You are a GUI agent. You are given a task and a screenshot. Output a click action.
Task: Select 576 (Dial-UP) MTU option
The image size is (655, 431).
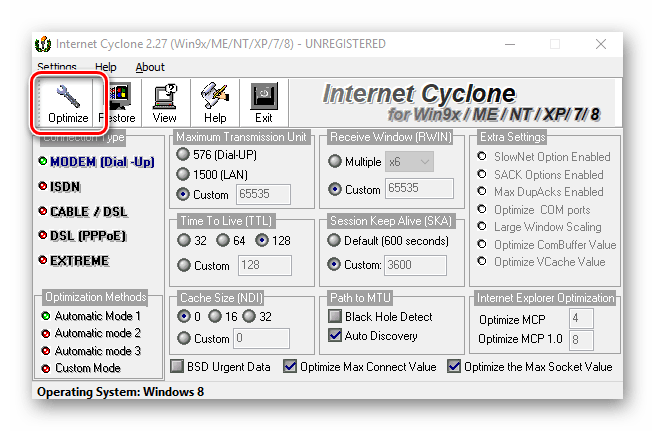point(183,155)
